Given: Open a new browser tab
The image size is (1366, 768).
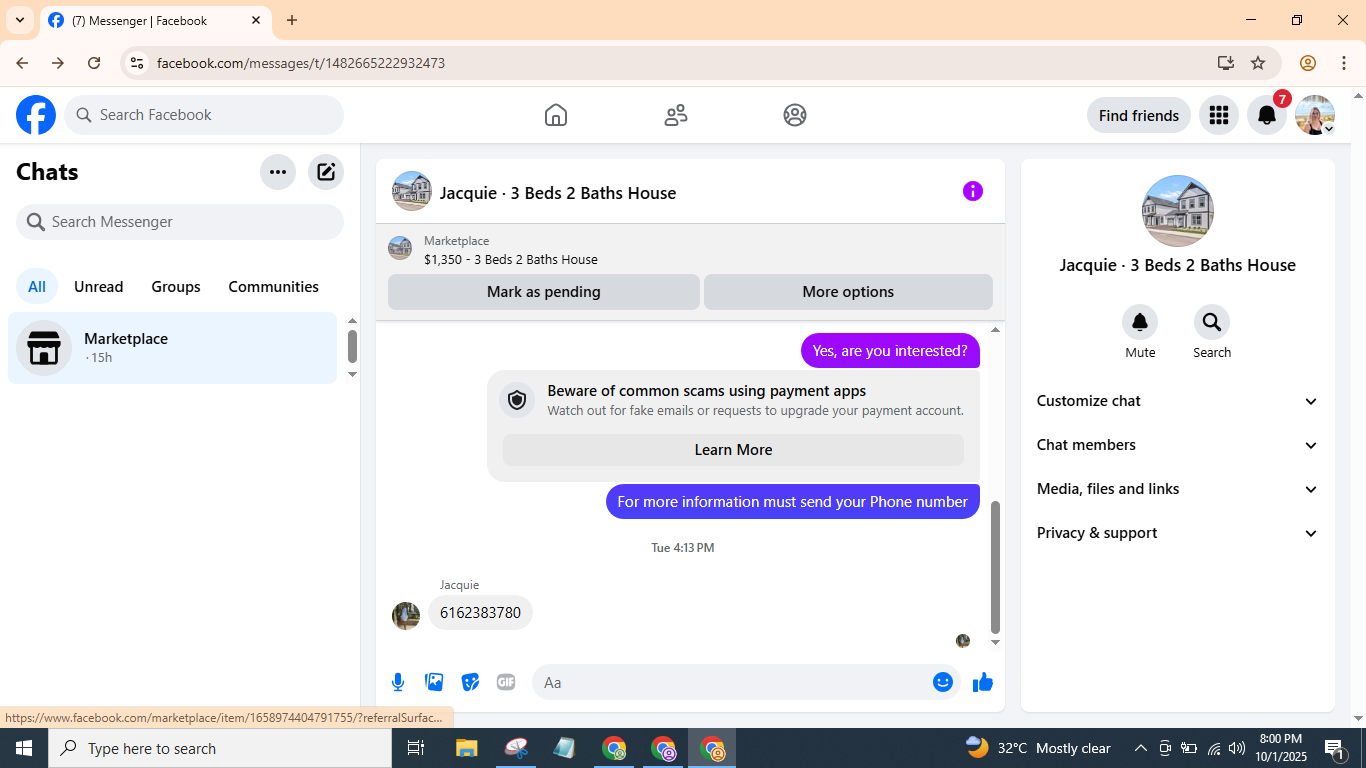Looking at the screenshot, I should coord(292,20).
